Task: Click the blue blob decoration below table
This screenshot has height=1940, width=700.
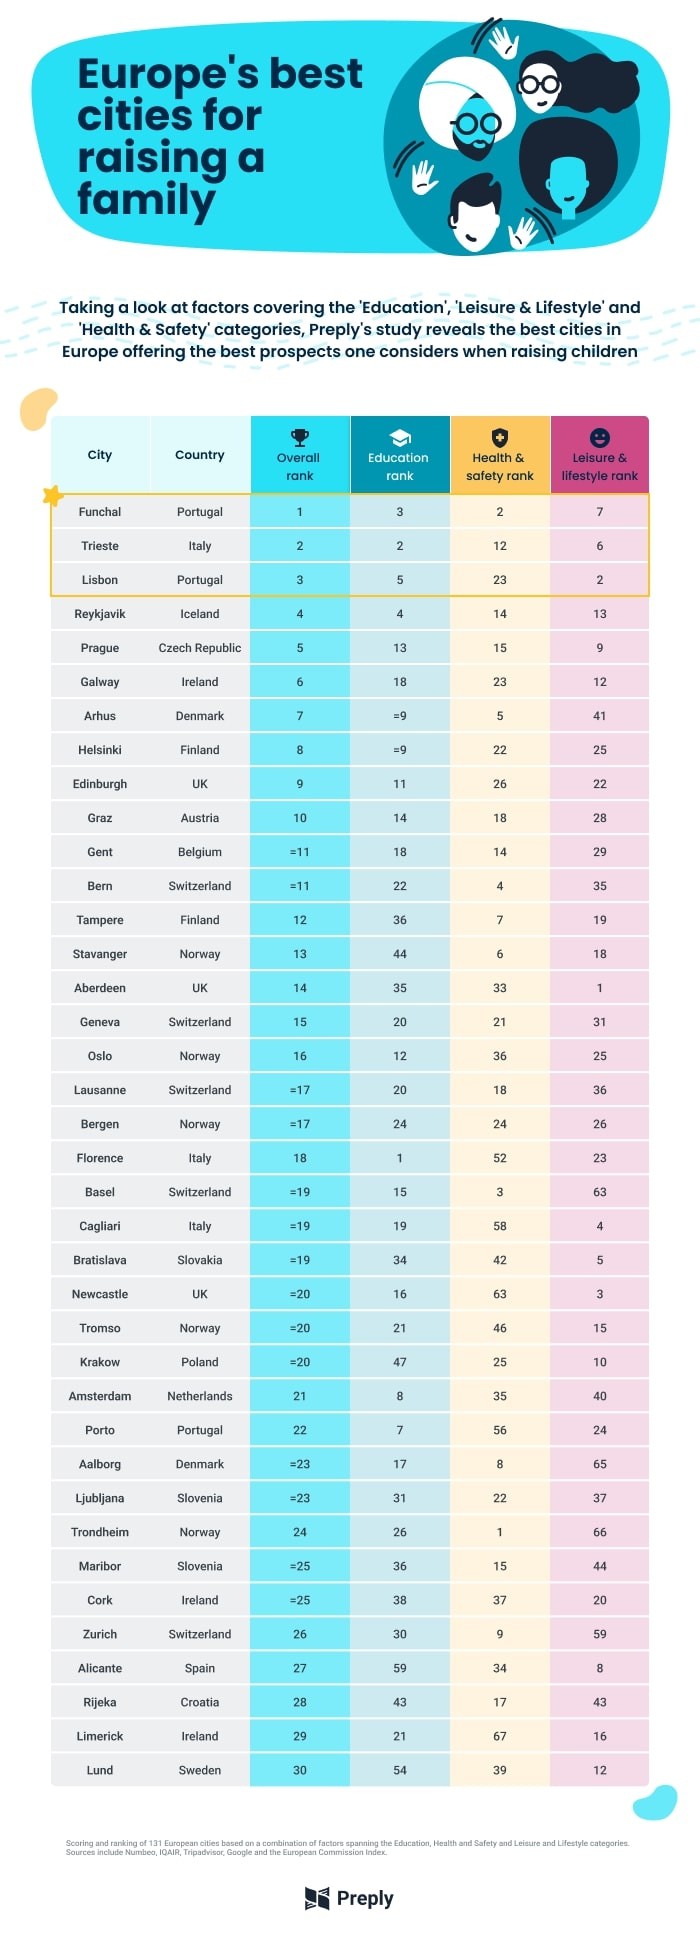Action: point(655,1802)
